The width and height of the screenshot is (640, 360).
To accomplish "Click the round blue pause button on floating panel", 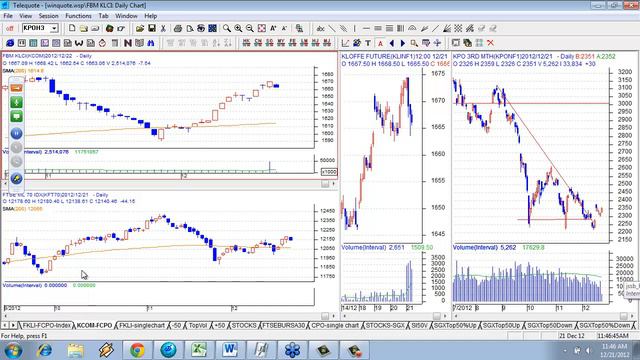I will [x=16, y=133].
